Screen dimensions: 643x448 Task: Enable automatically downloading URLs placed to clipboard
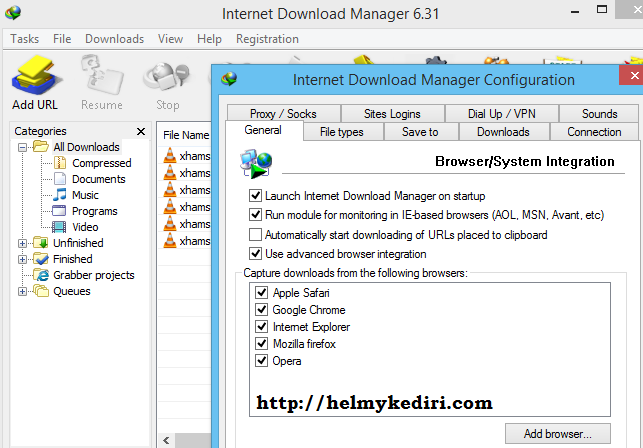[255, 235]
